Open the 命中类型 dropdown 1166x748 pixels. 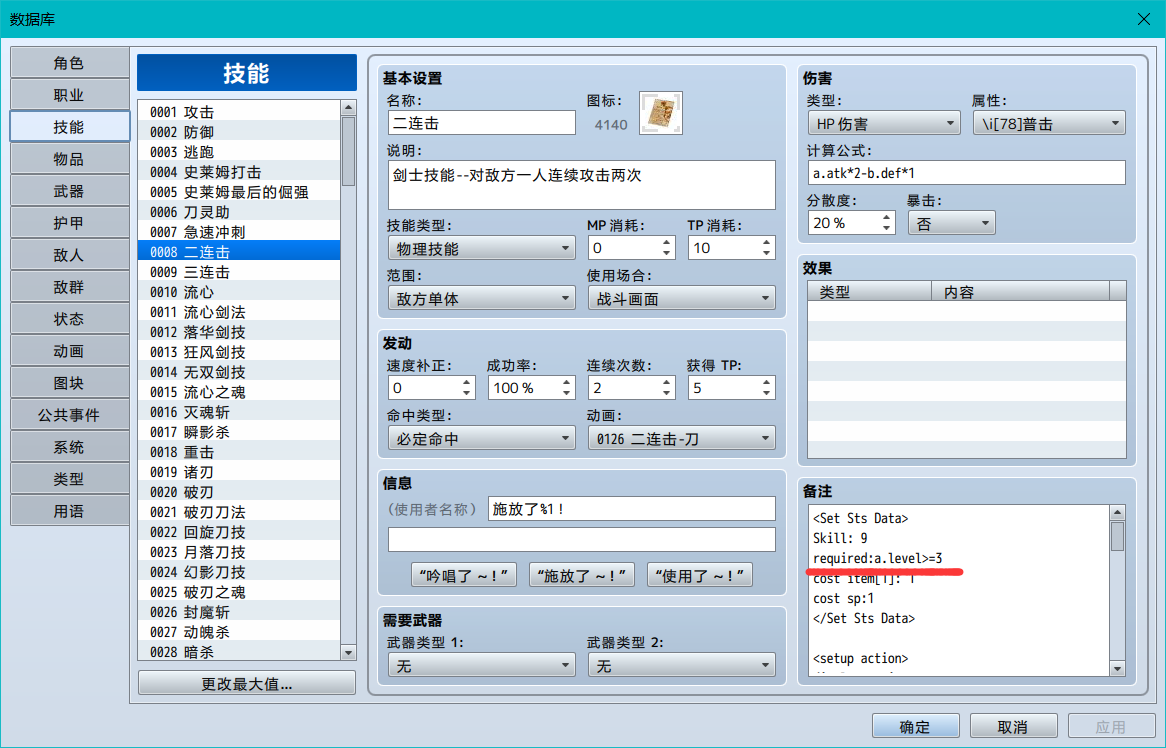(482, 439)
